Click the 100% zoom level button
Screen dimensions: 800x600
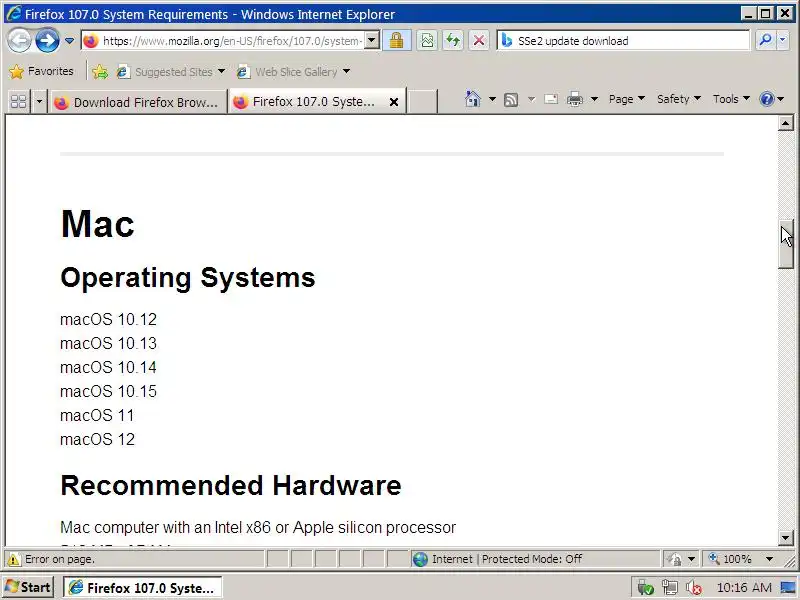pos(731,560)
